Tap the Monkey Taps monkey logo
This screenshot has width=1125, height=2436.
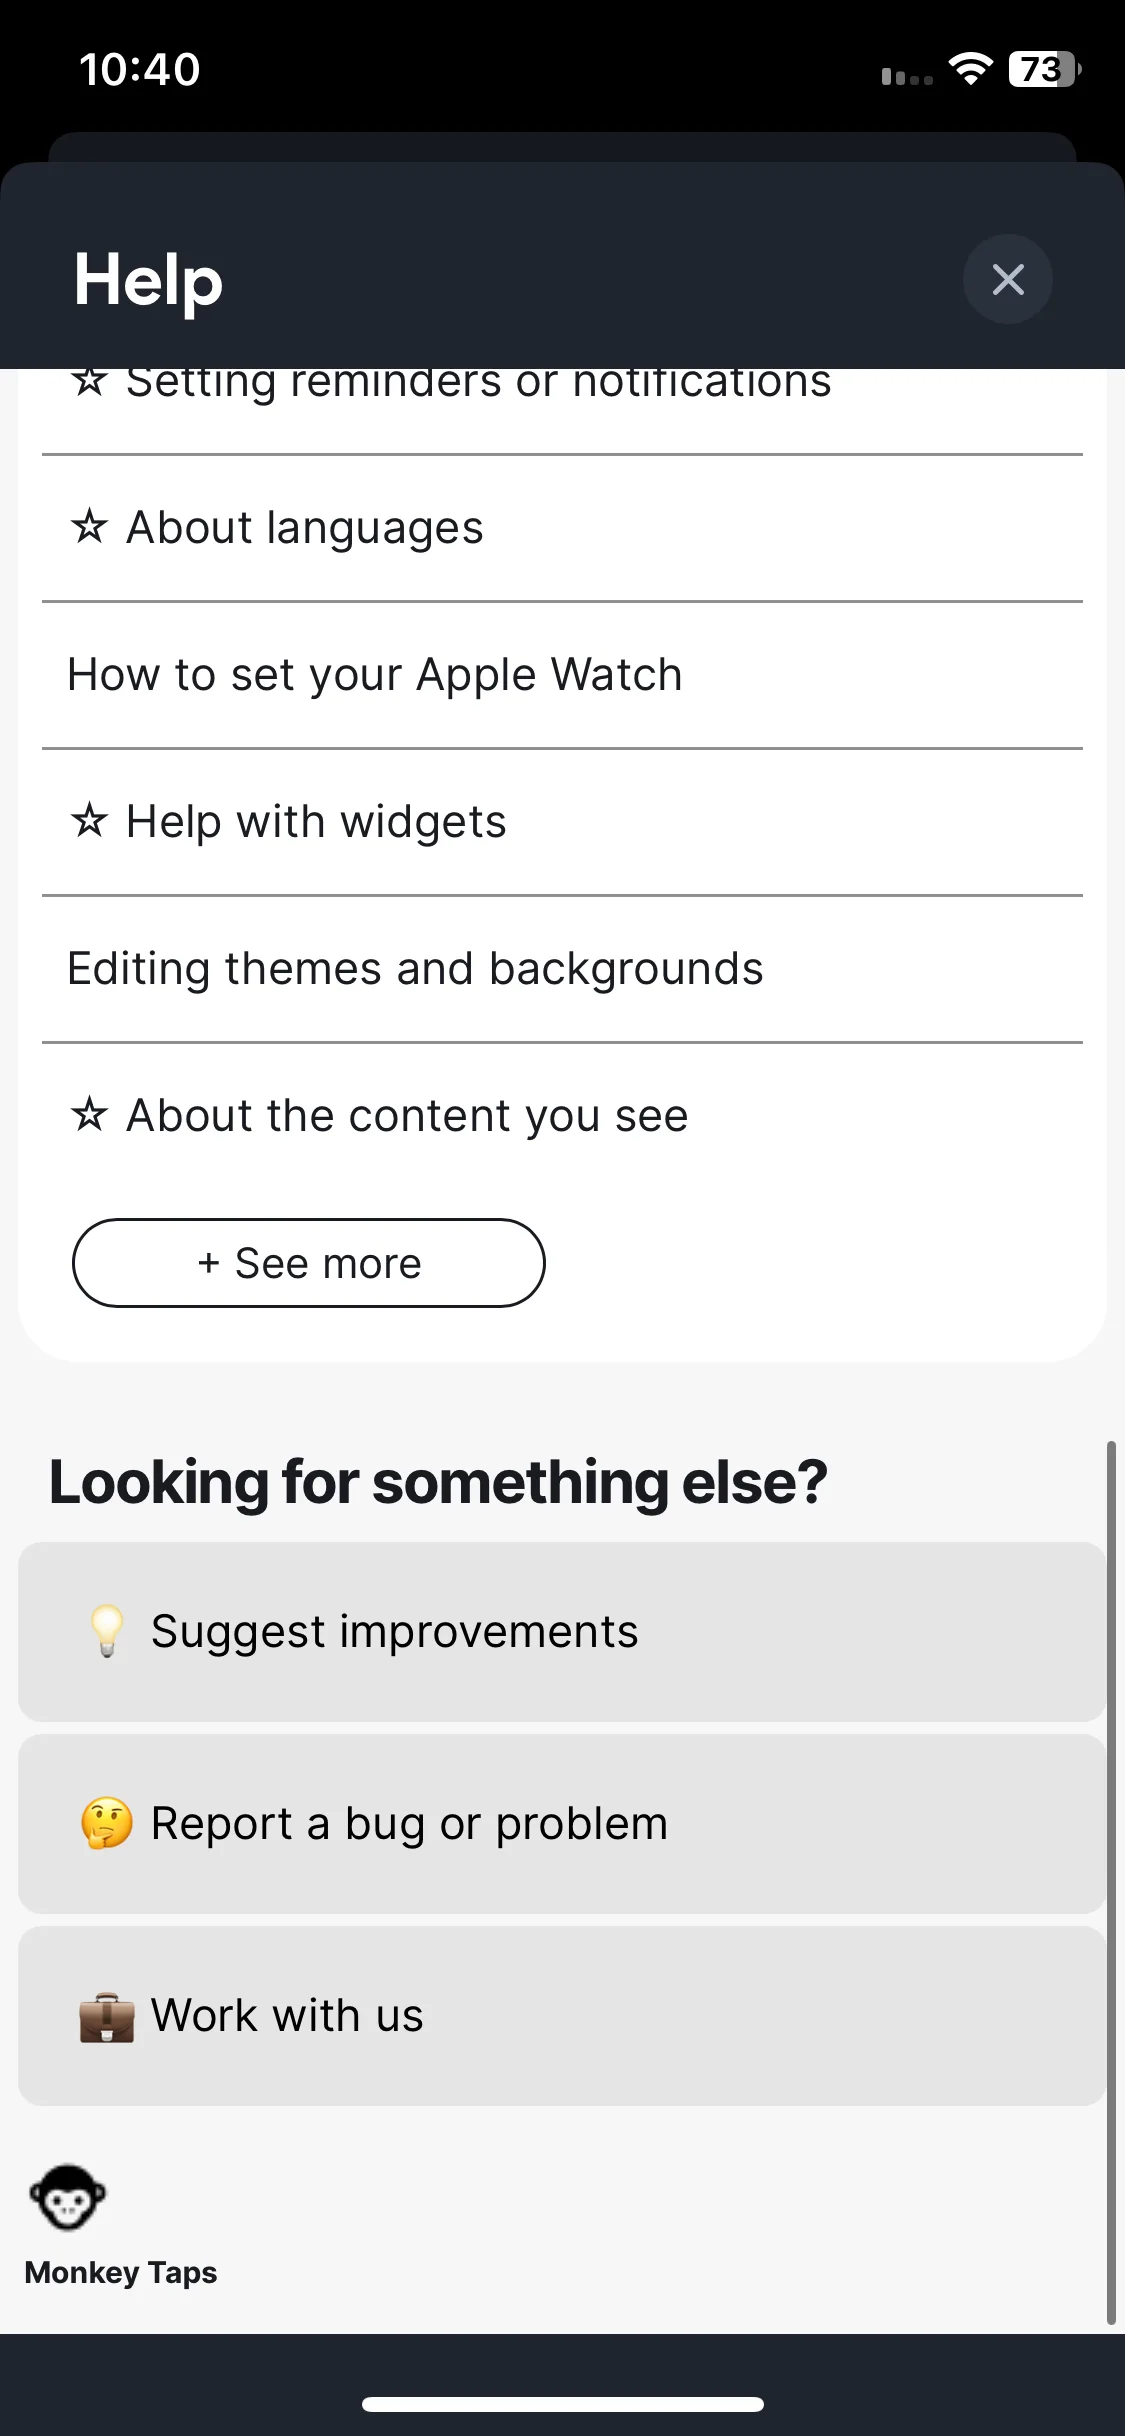(67, 2197)
